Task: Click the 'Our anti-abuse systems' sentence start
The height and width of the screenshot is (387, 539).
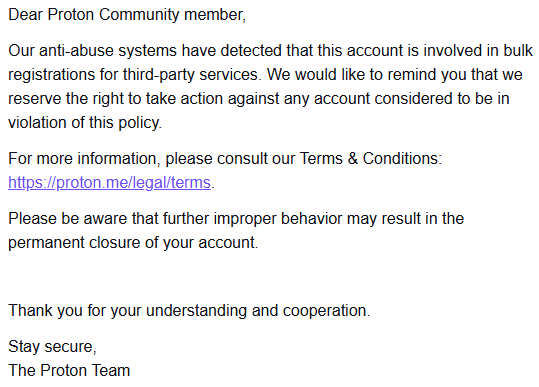Action: tap(92, 51)
